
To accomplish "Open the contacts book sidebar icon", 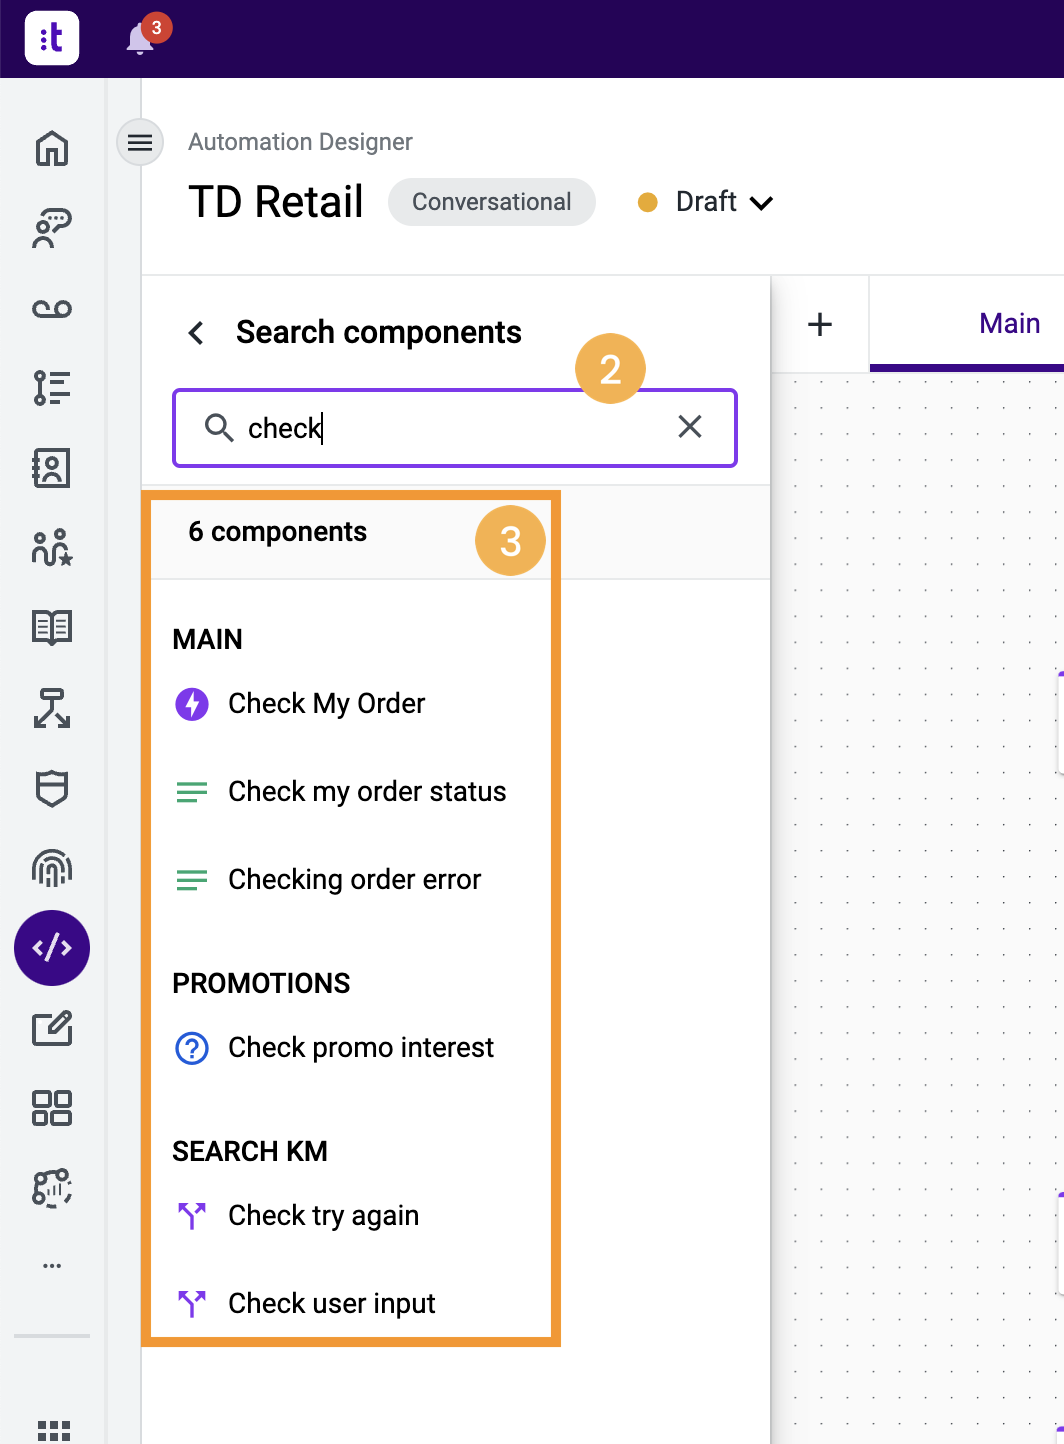I will click(x=52, y=468).
